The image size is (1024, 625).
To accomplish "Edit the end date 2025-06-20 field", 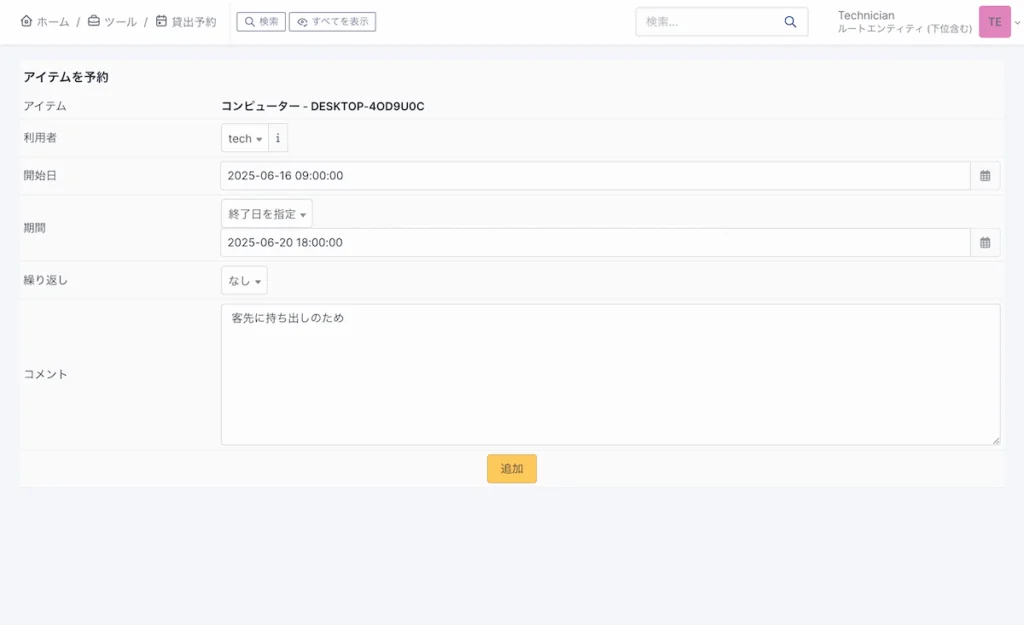I will [595, 242].
